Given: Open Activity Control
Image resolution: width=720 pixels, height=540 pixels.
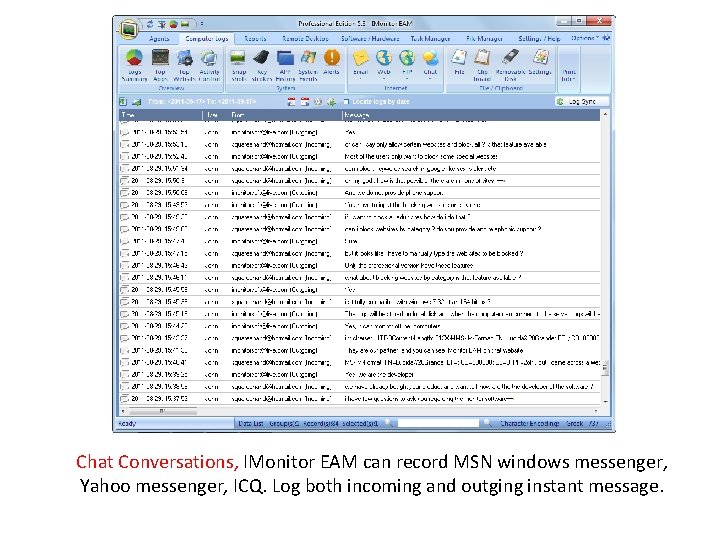Looking at the screenshot, I should coord(209,65).
